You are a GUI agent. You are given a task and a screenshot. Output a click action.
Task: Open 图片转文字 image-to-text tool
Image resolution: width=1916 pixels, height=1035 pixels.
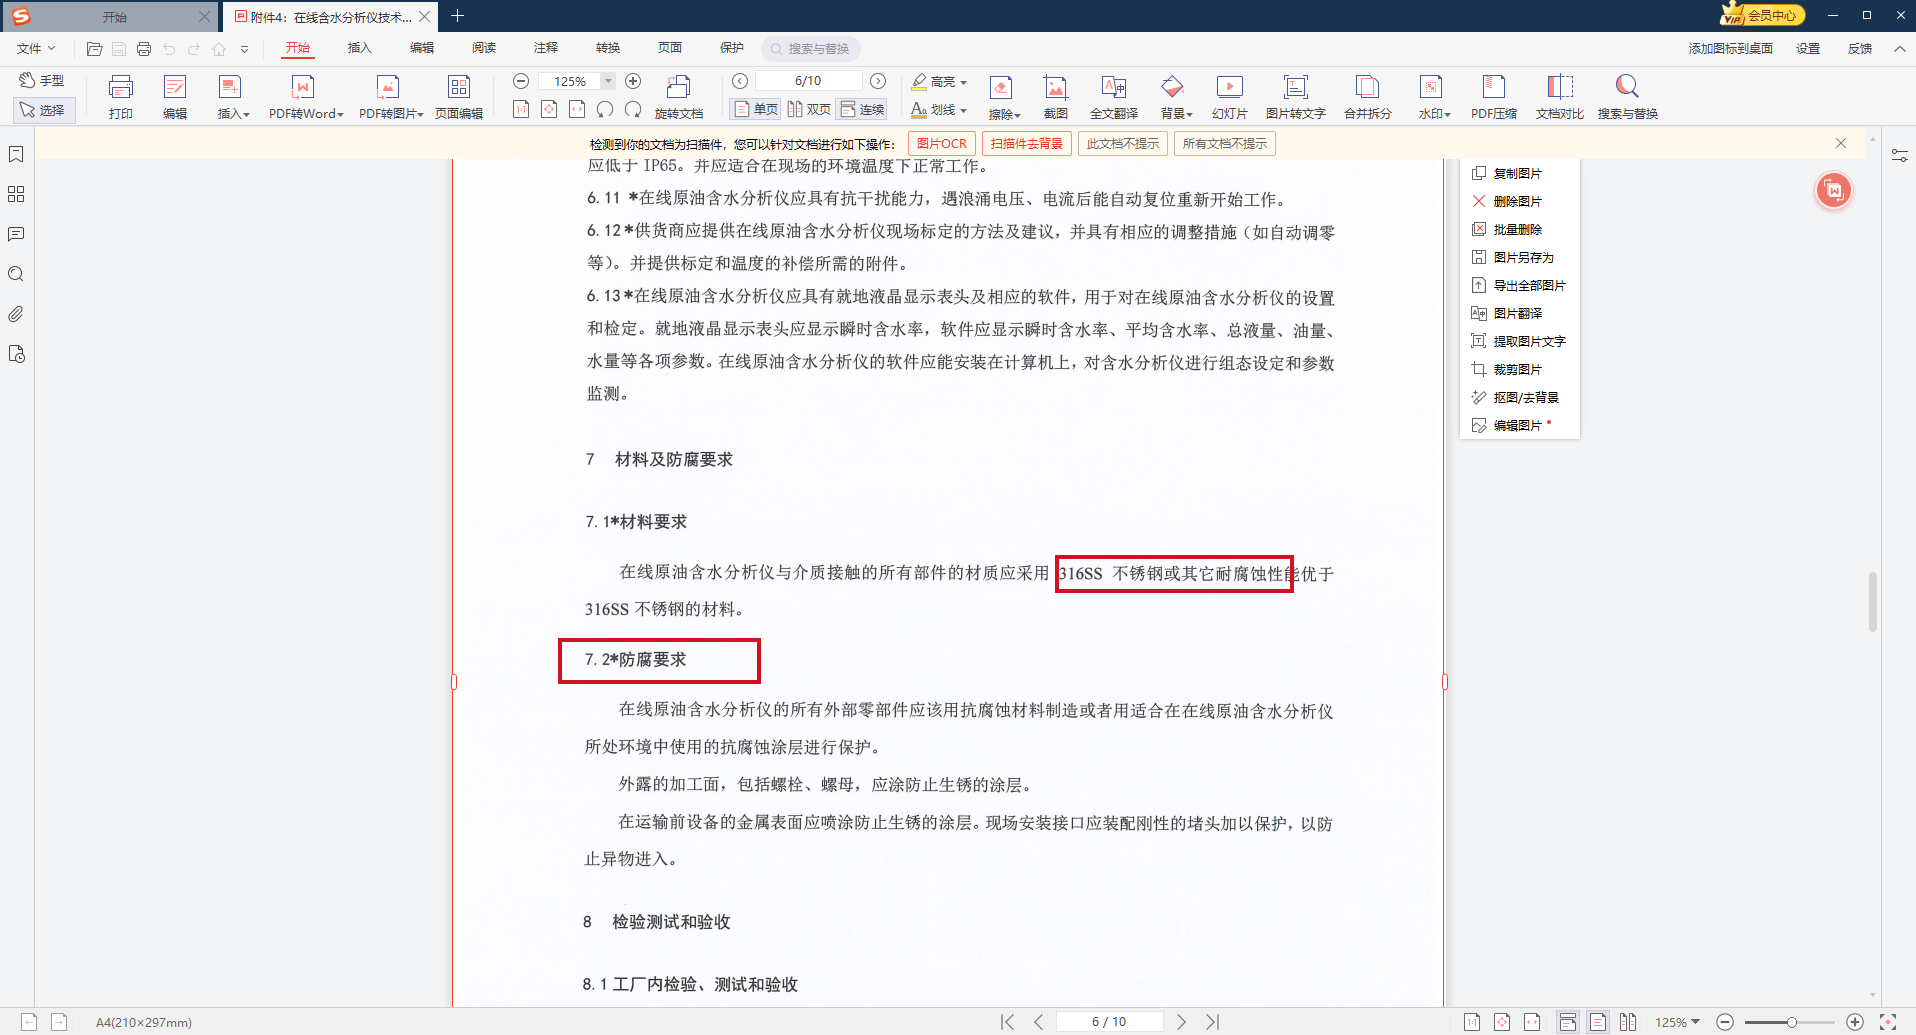click(x=1295, y=97)
